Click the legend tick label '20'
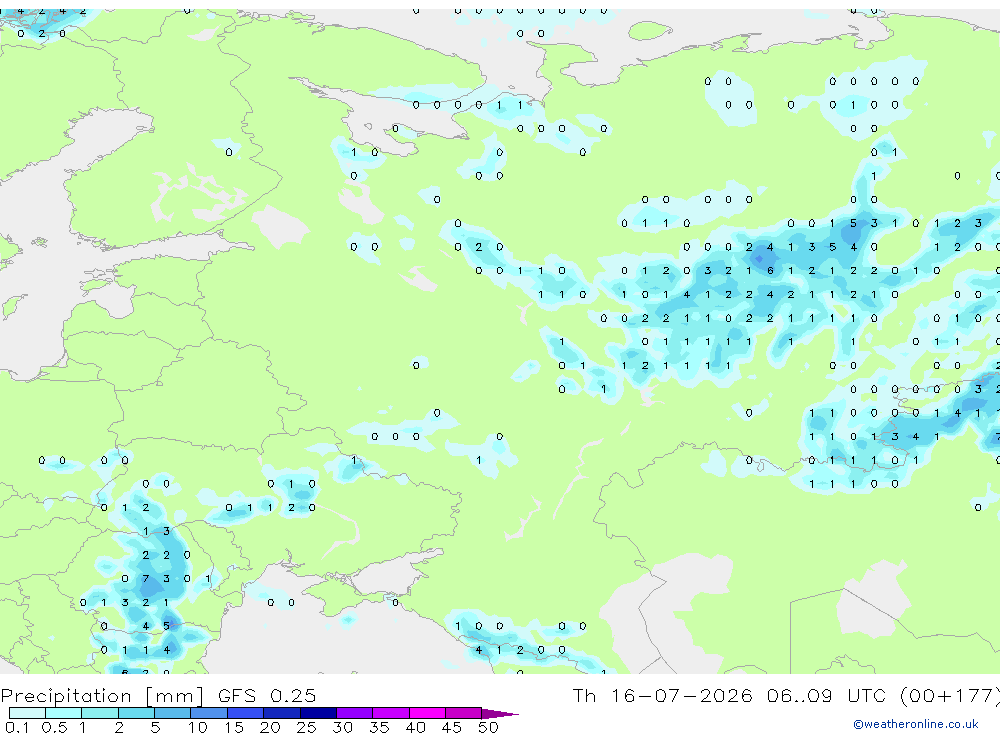The image size is (1000, 733). tap(270, 727)
